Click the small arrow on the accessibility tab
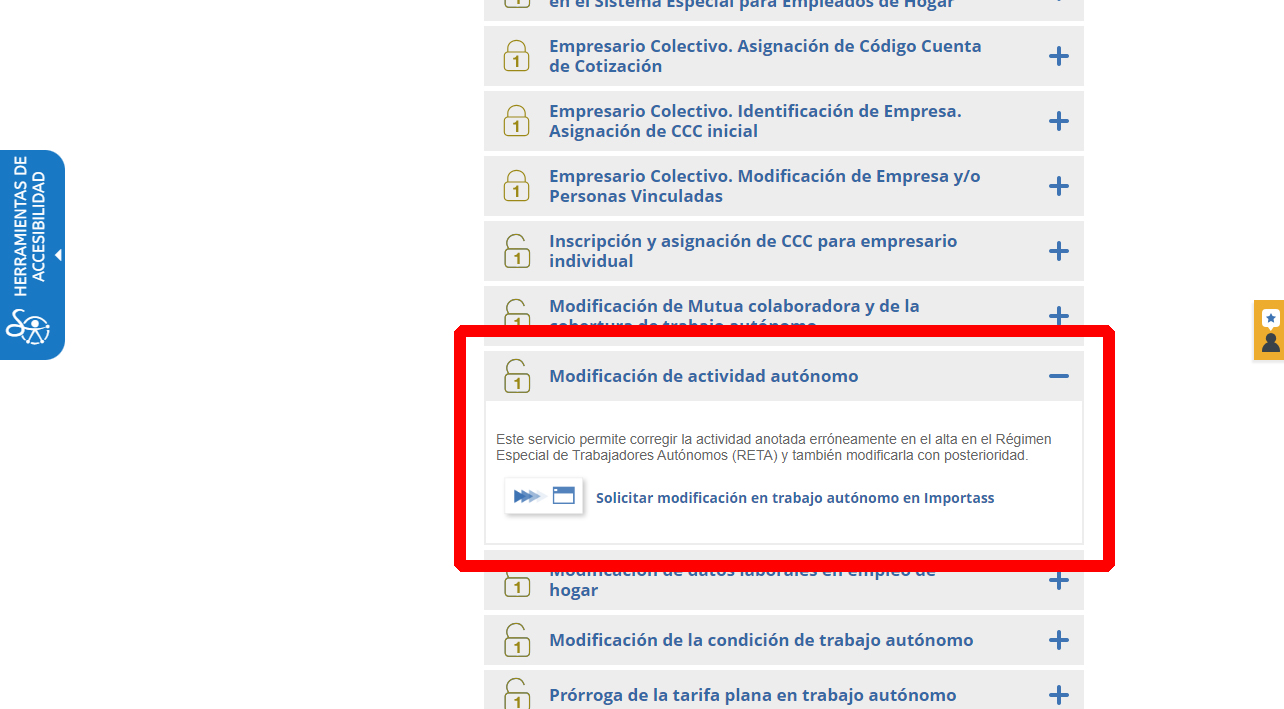 tap(58, 255)
